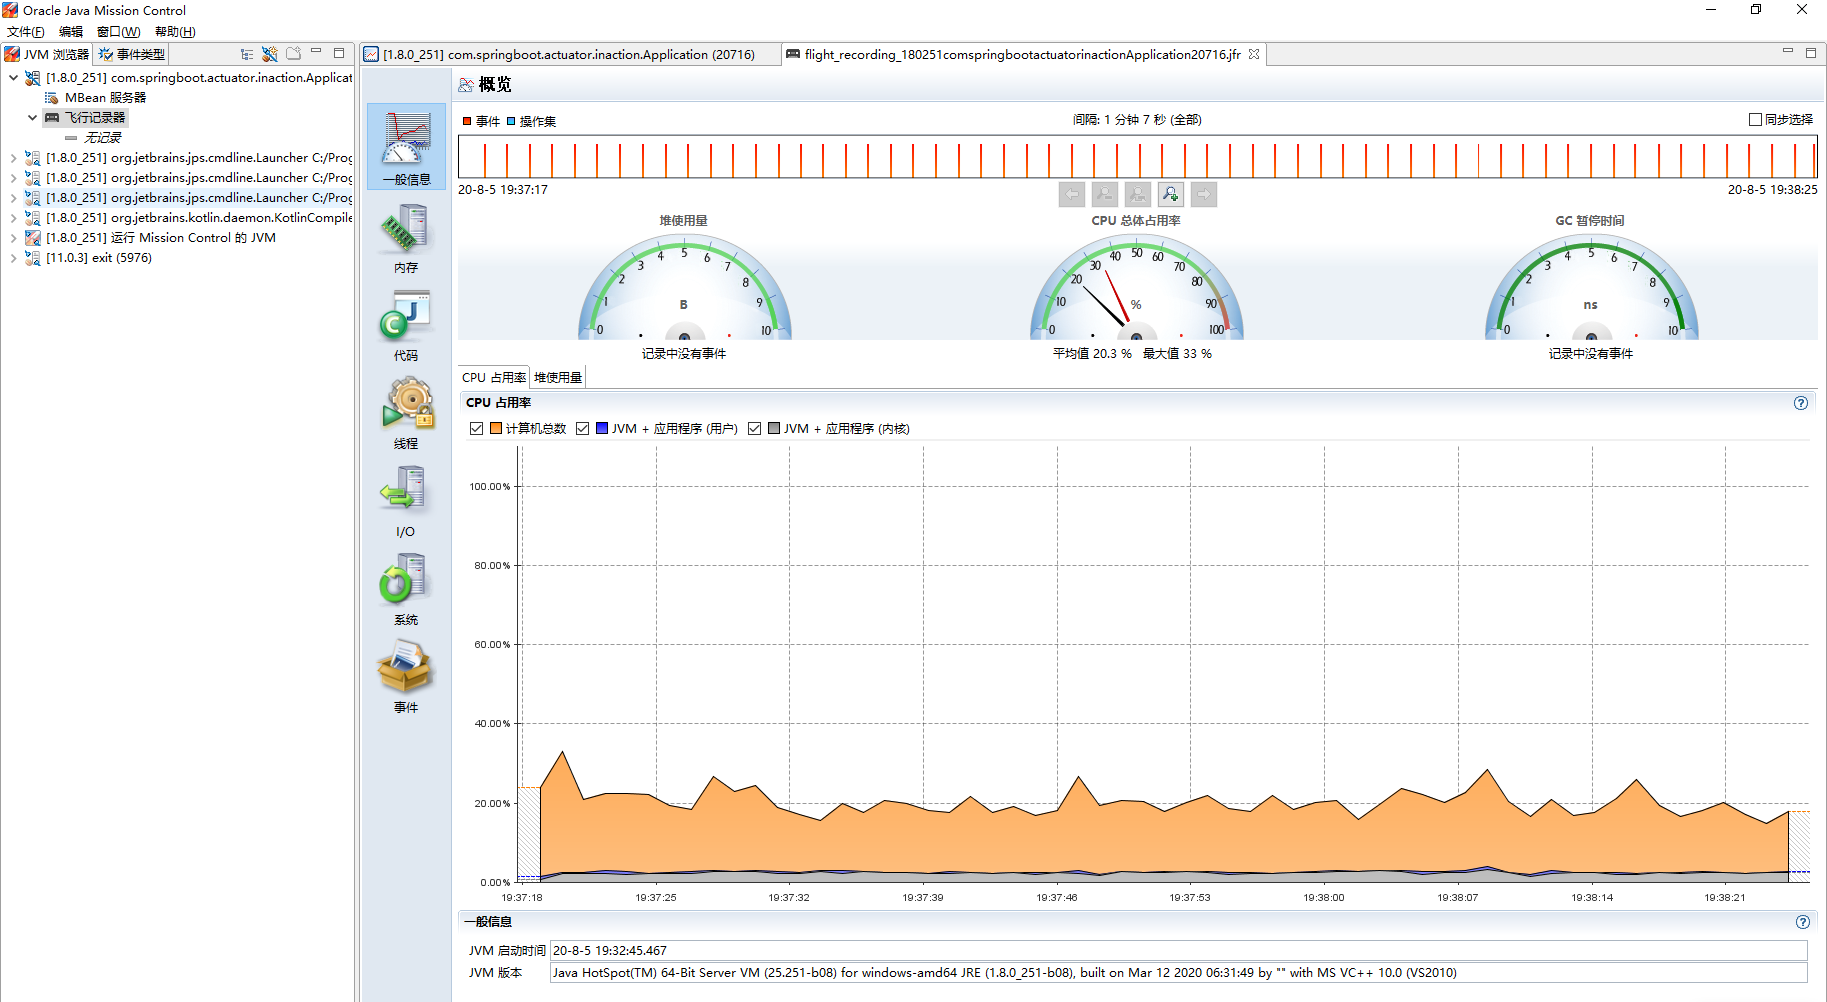Open help for 一般信息 section
Screen dimensions: 1827x1002
pos(1802,922)
